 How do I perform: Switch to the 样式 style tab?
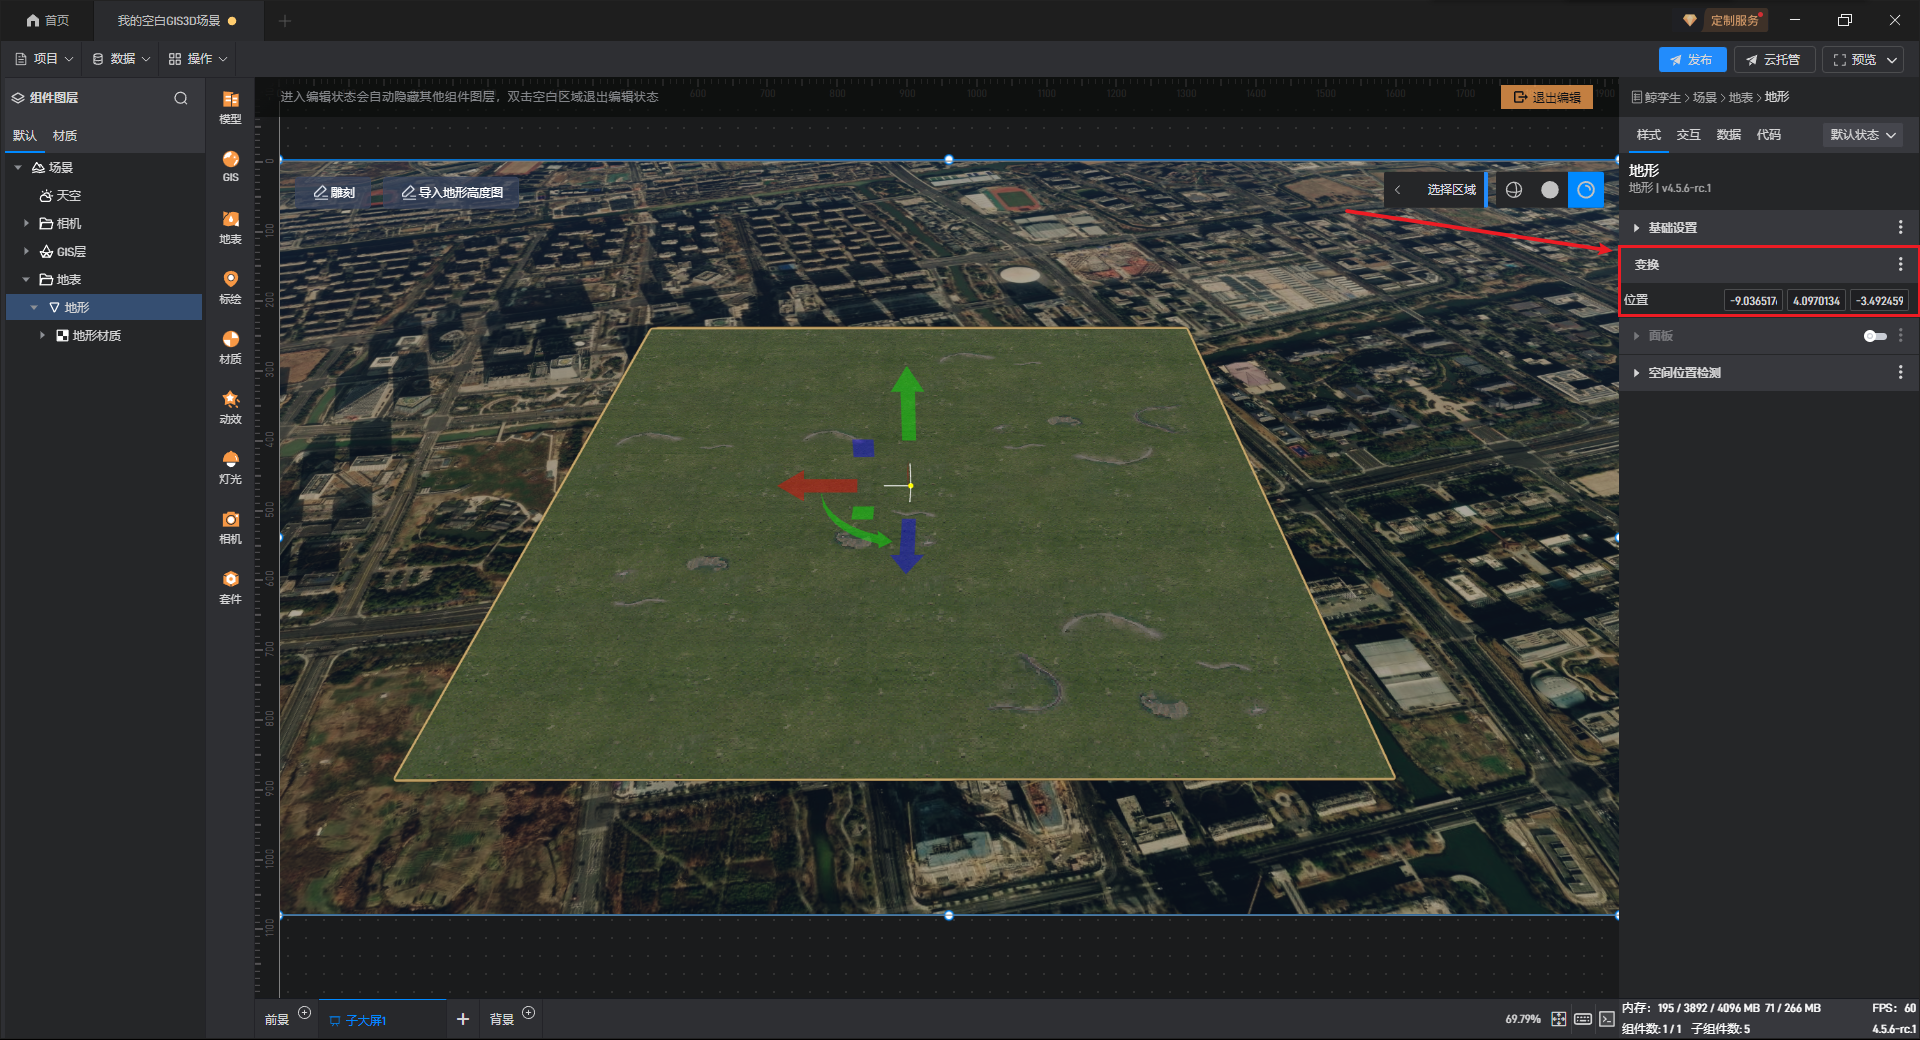coord(1649,135)
